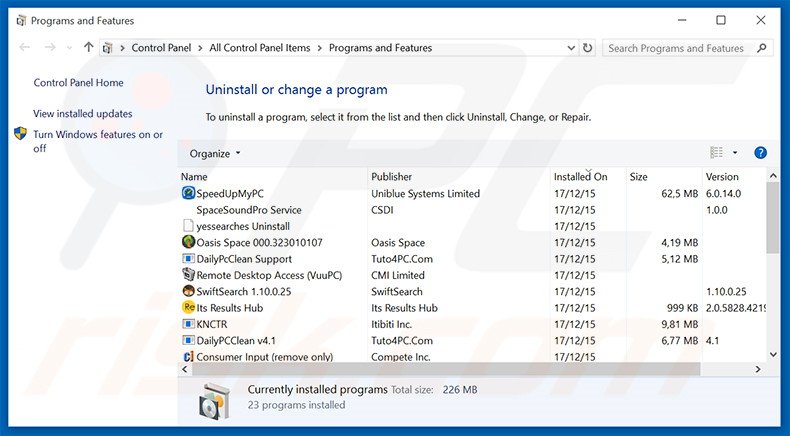Viewport: 790px width, 436px height.
Task: Click the horizontal scrollbar thumb
Action: pos(446,369)
